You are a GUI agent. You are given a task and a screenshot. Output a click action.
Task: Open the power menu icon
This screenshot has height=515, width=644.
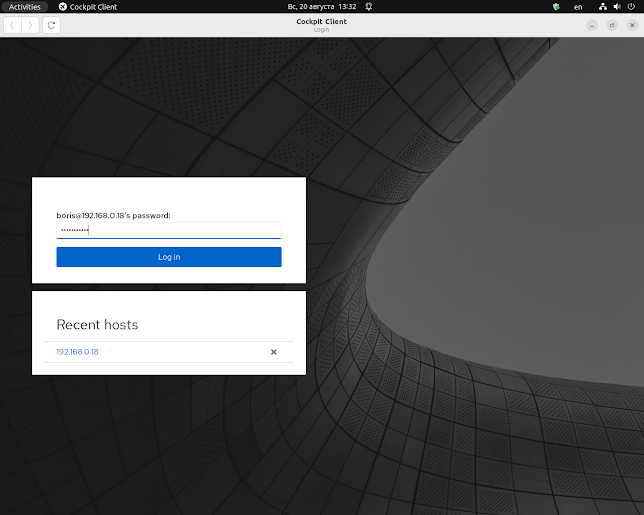tap(631, 7)
